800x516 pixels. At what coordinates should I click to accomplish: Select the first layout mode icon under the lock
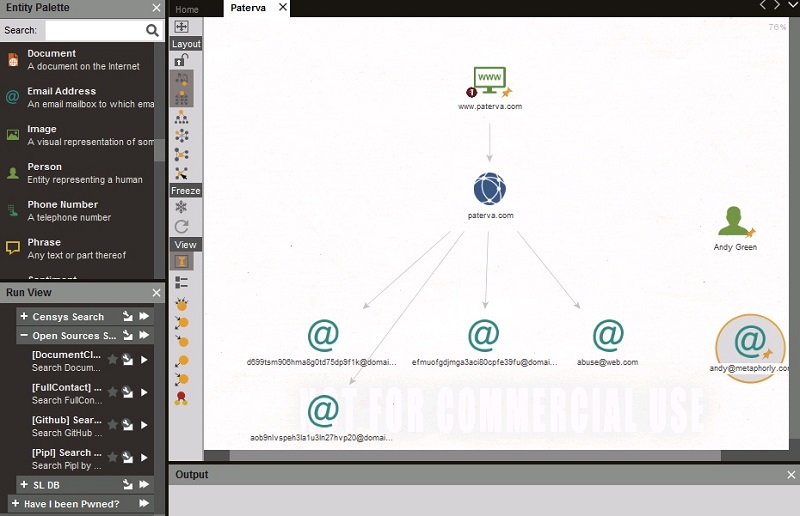coord(182,79)
